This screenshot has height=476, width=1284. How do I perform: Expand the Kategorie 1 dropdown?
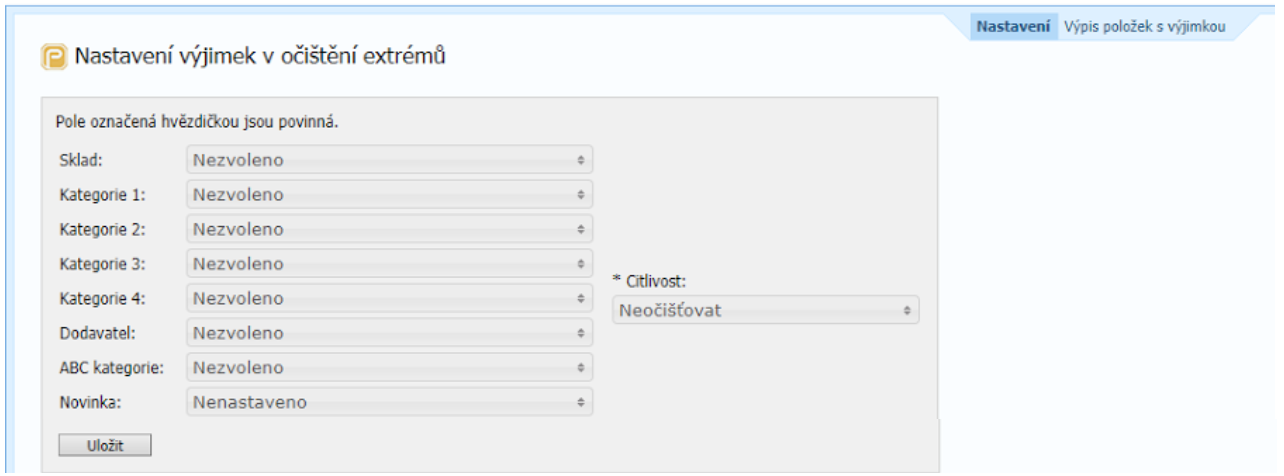tap(389, 194)
